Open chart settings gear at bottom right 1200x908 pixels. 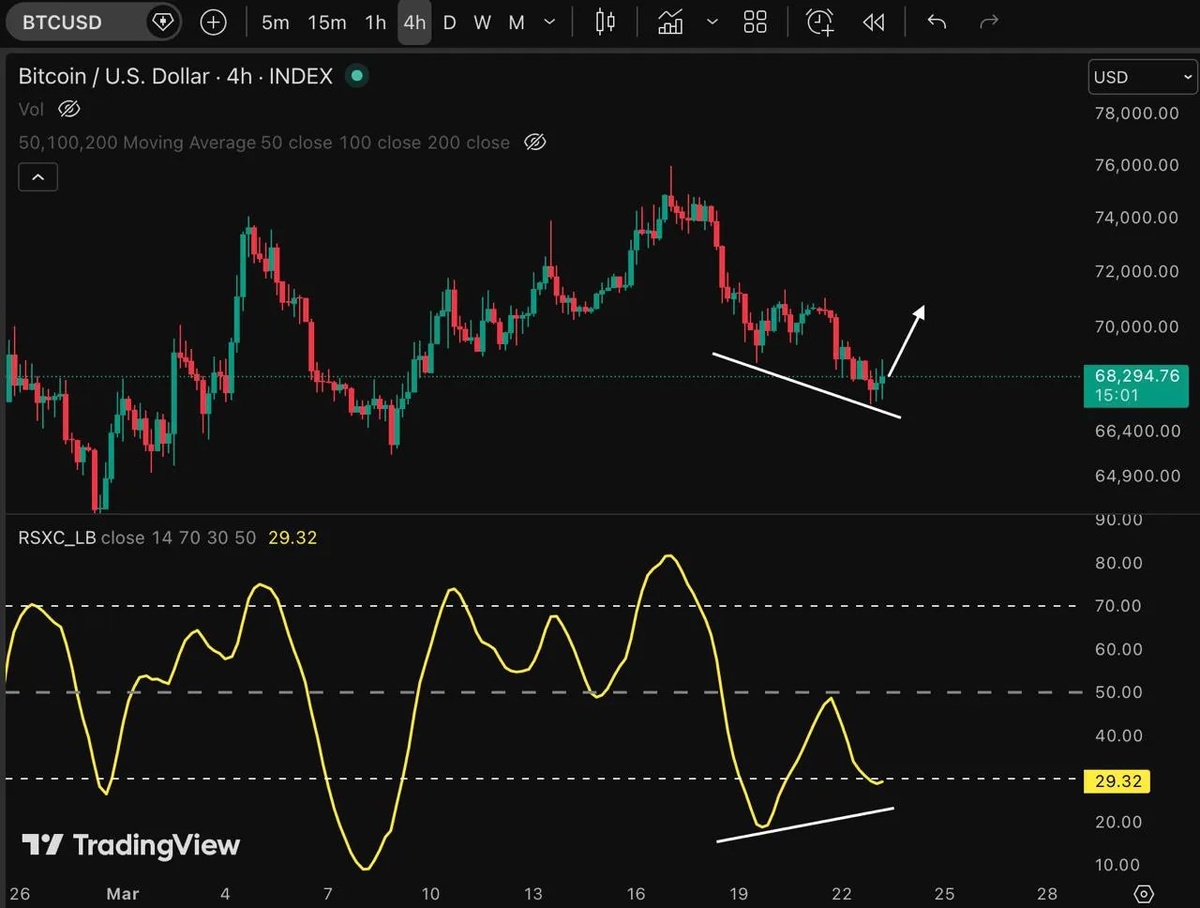click(x=1145, y=892)
